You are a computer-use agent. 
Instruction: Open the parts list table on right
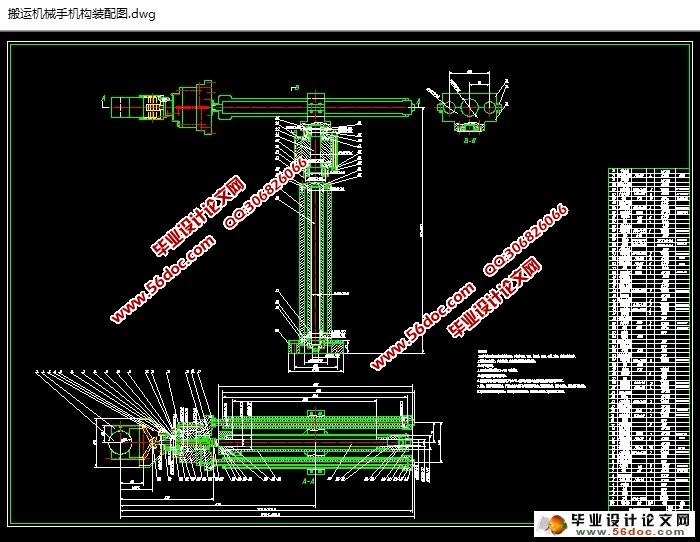648,340
